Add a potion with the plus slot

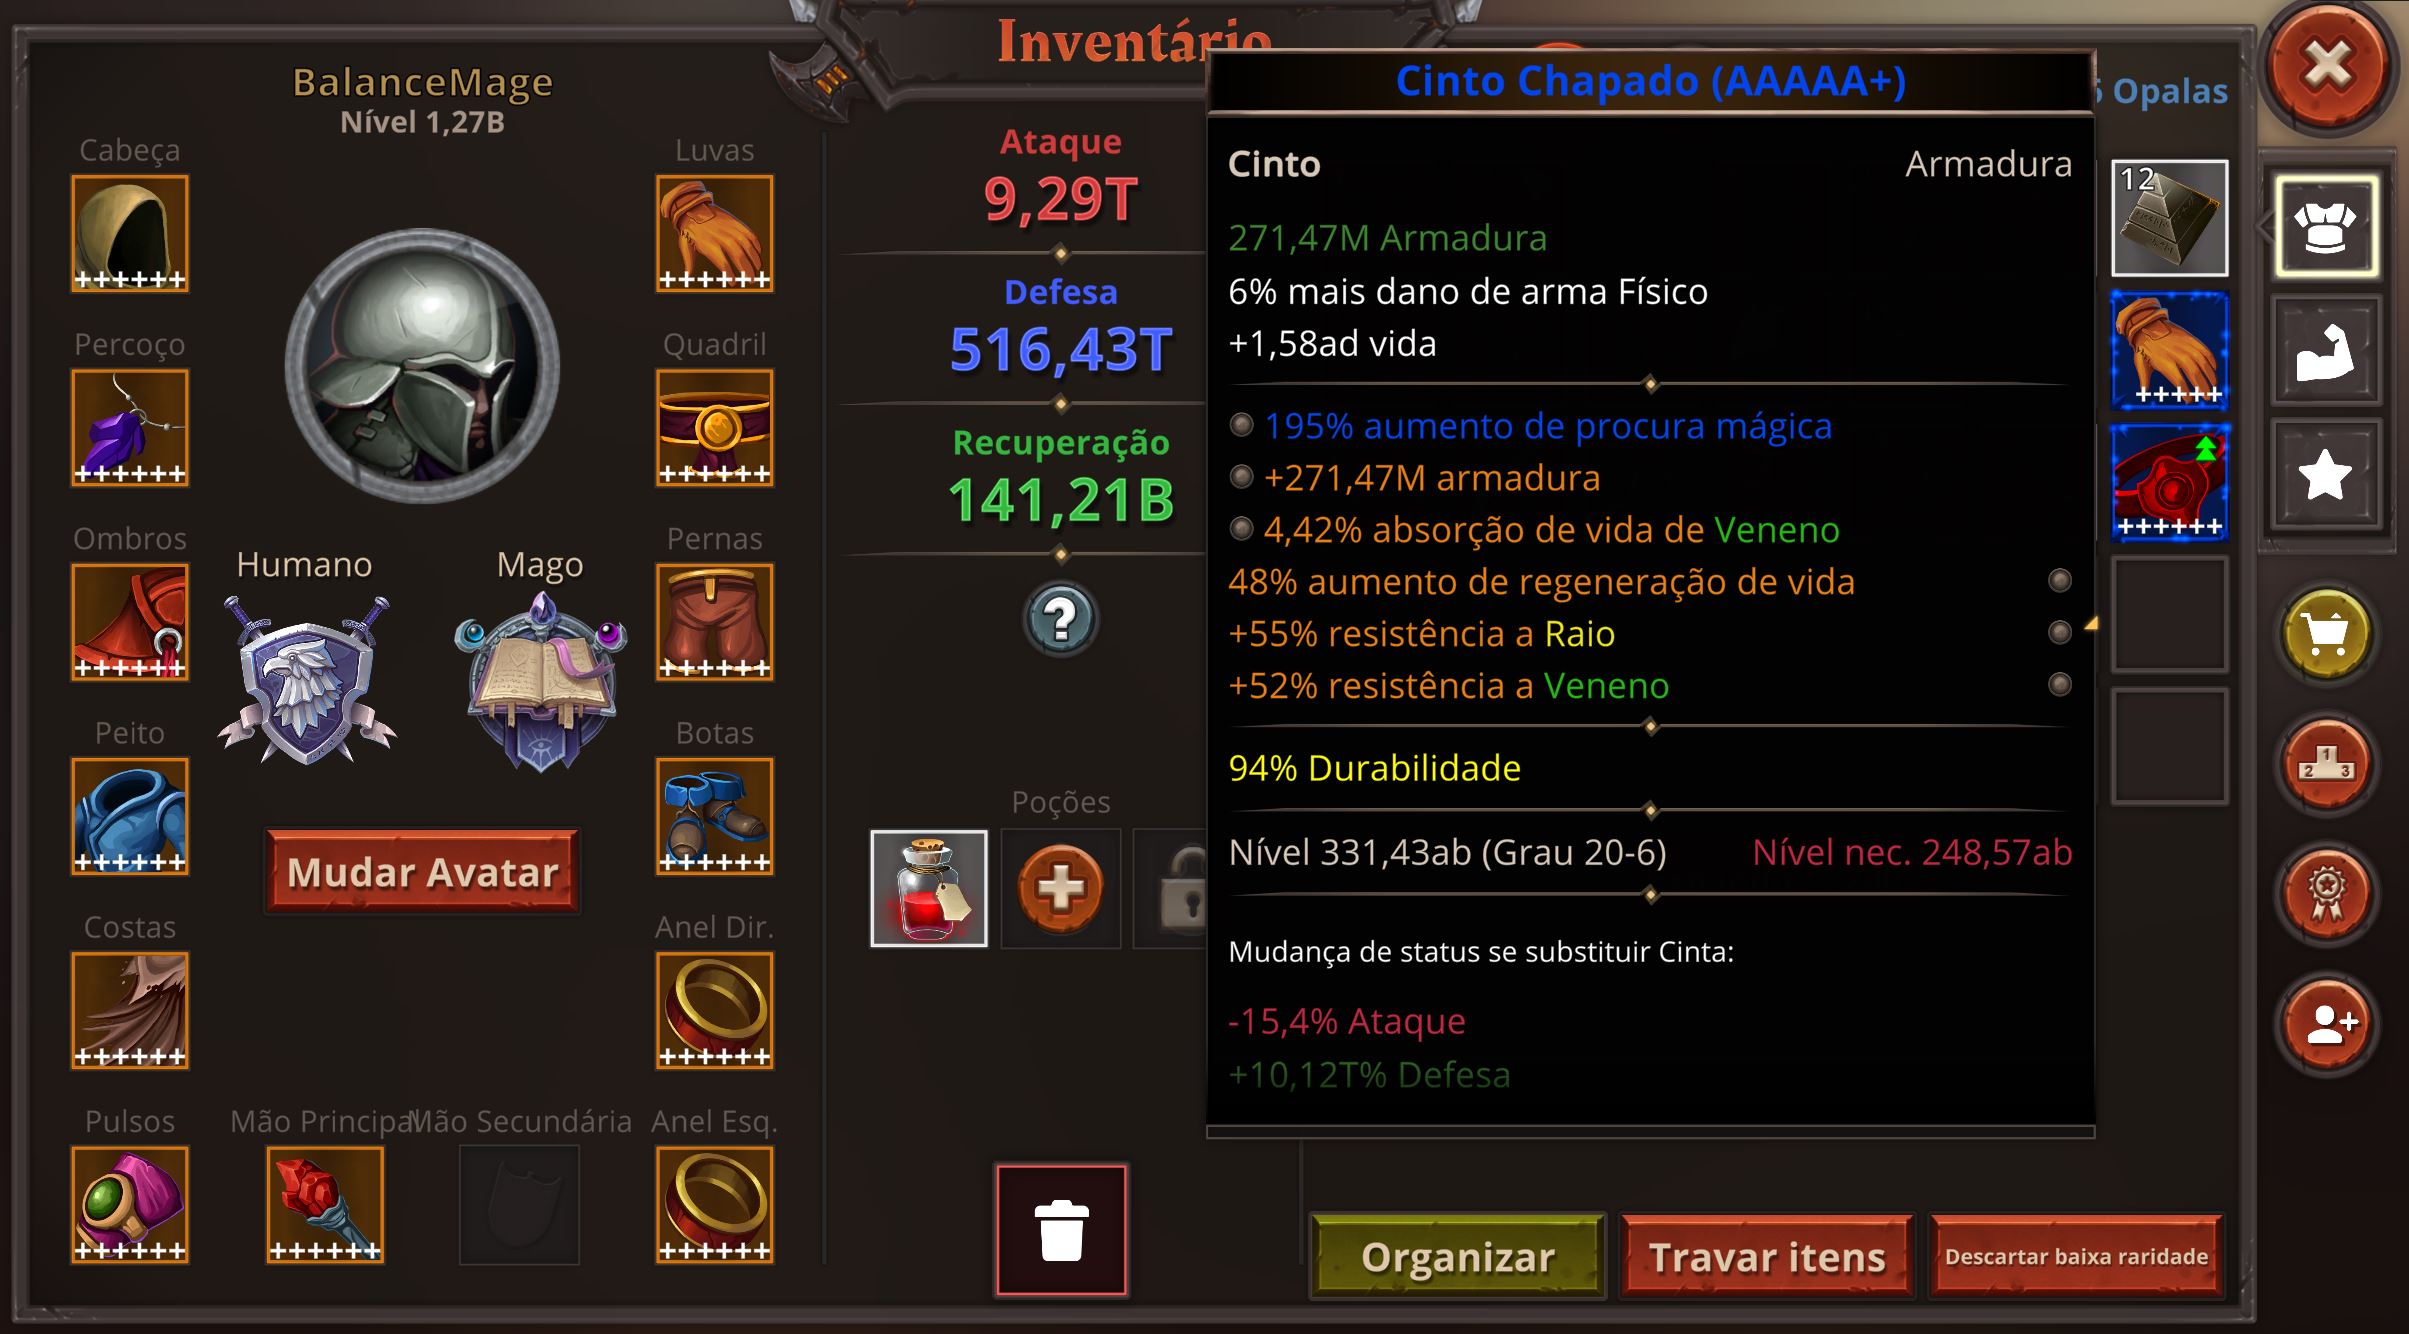1061,888
